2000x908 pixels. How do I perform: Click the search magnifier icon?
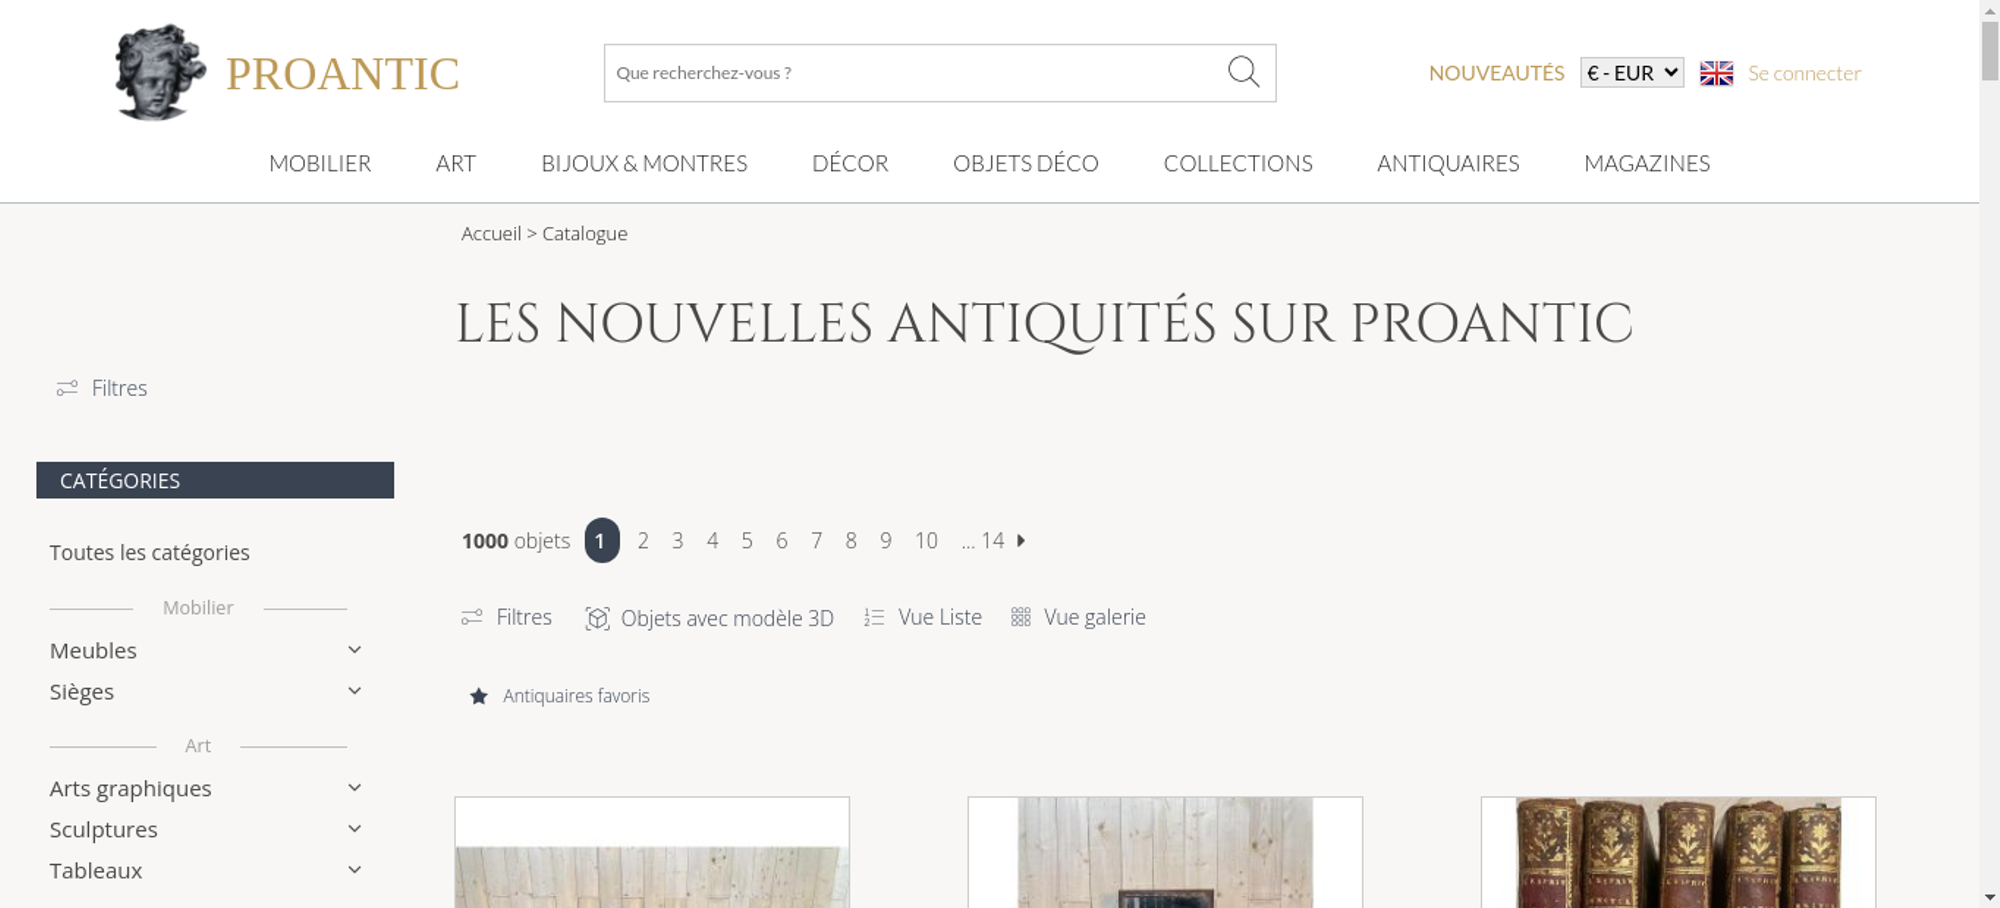[x=1243, y=72]
